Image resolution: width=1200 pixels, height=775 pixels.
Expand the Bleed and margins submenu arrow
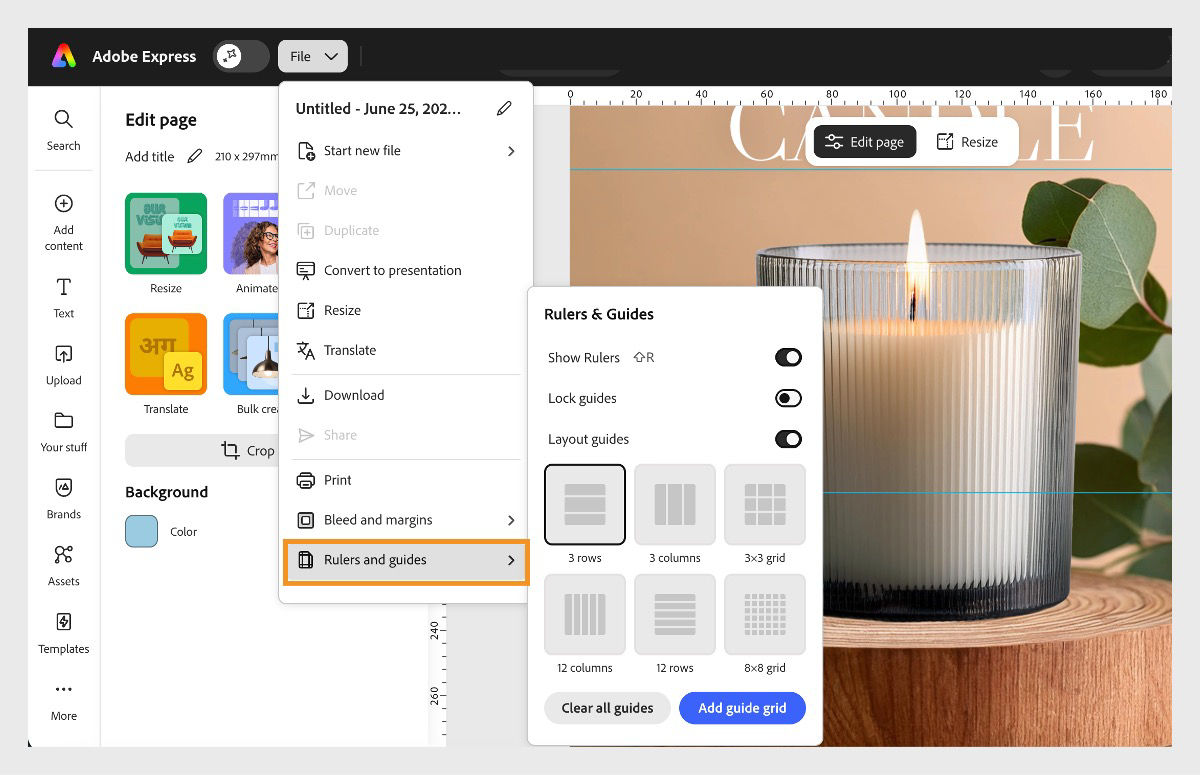coord(511,520)
